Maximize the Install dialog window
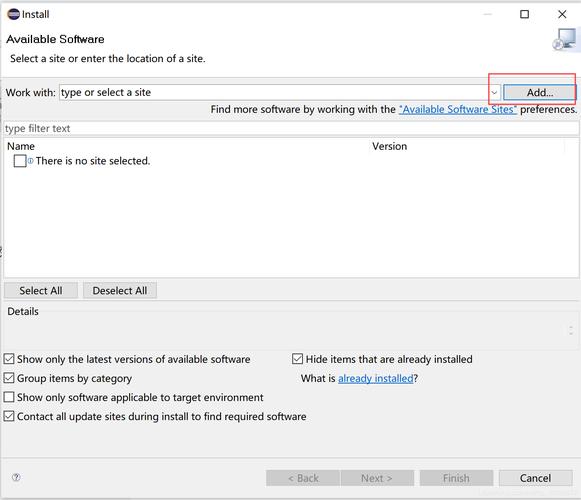 524,14
